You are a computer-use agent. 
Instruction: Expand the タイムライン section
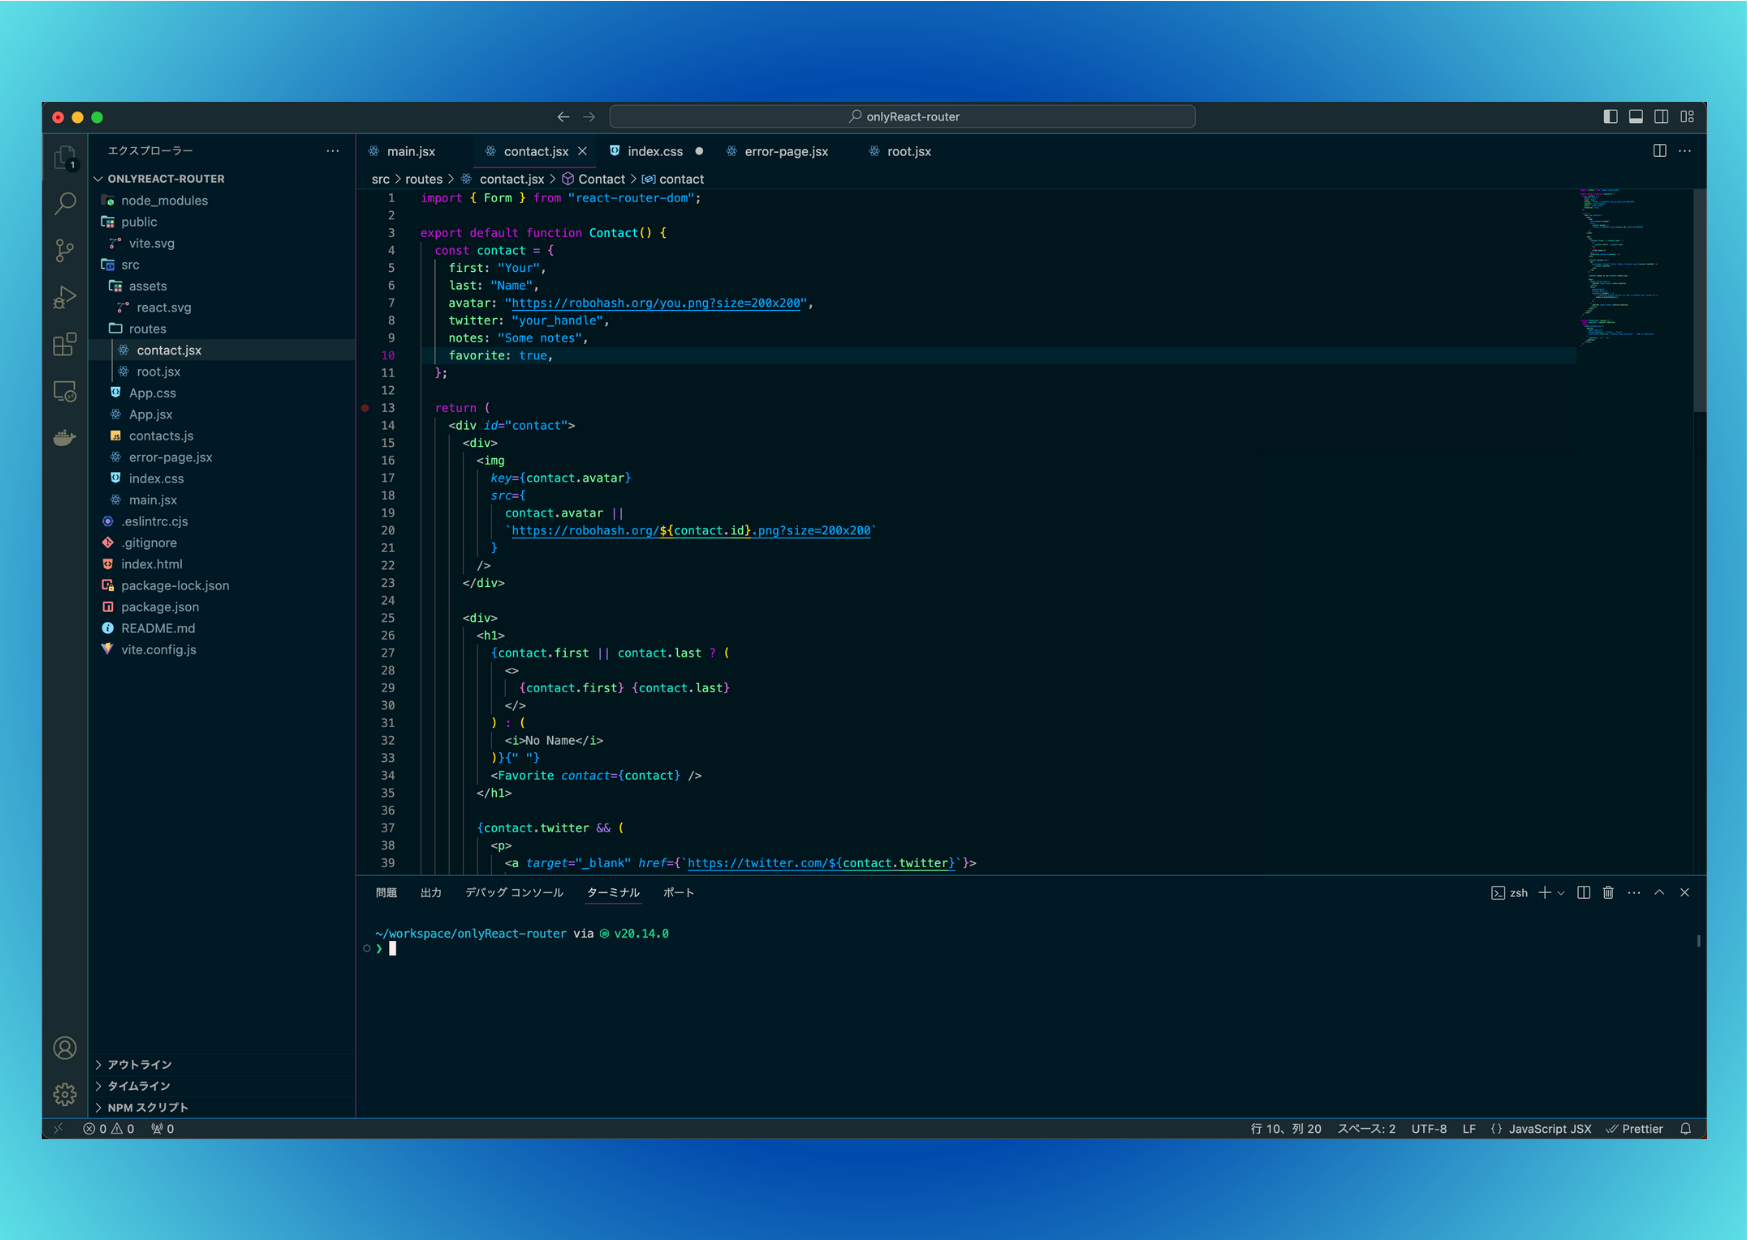[x=222, y=1086]
